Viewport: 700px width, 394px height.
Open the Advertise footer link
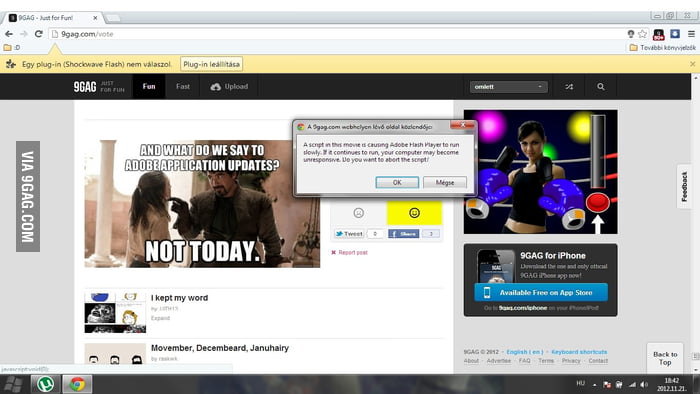pyautogui.click(x=499, y=361)
